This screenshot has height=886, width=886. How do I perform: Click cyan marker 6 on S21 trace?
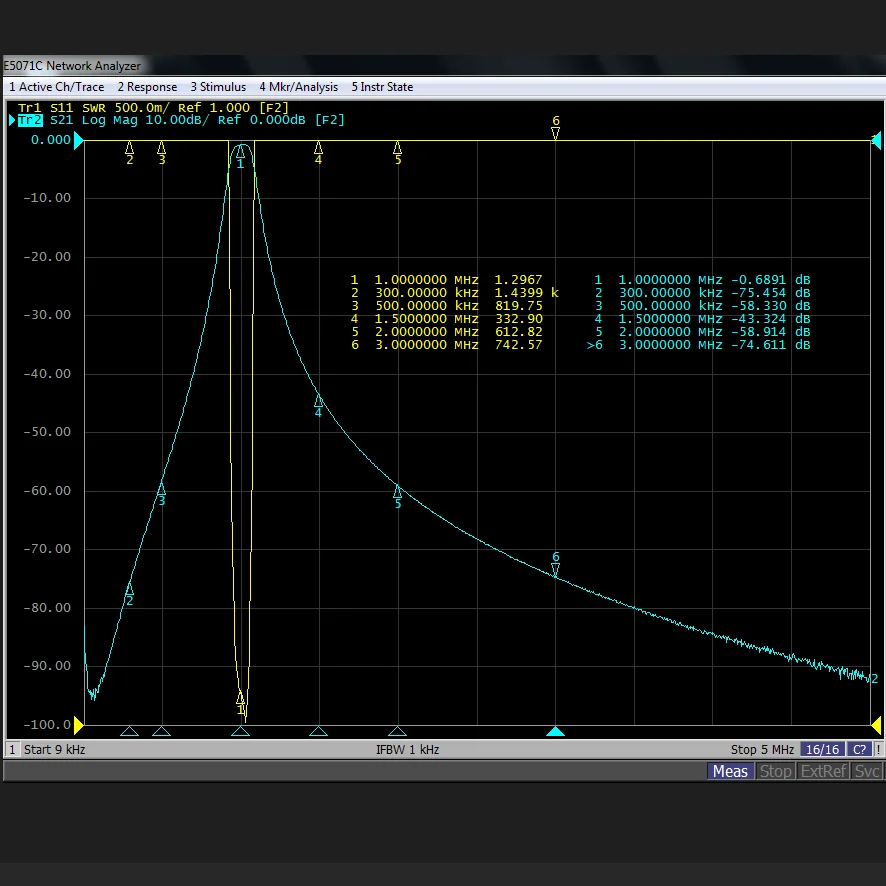click(x=555, y=568)
